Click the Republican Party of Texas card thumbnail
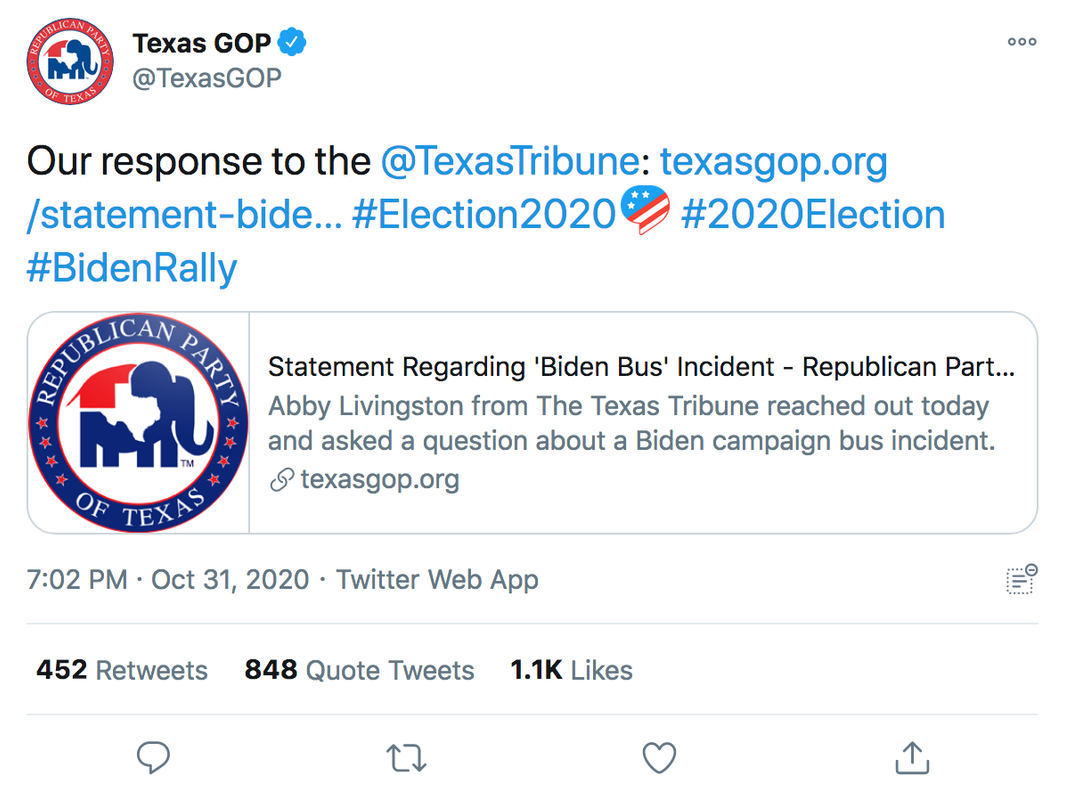1065x800 pixels. point(139,422)
